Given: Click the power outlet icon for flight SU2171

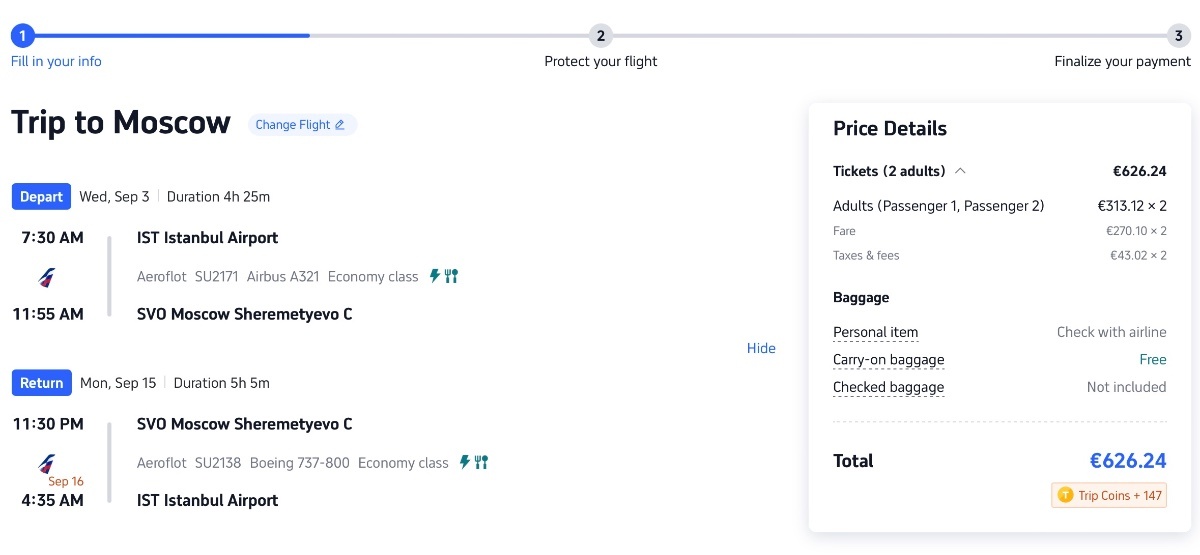Looking at the screenshot, I should pyautogui.click(x=434, y=276).
